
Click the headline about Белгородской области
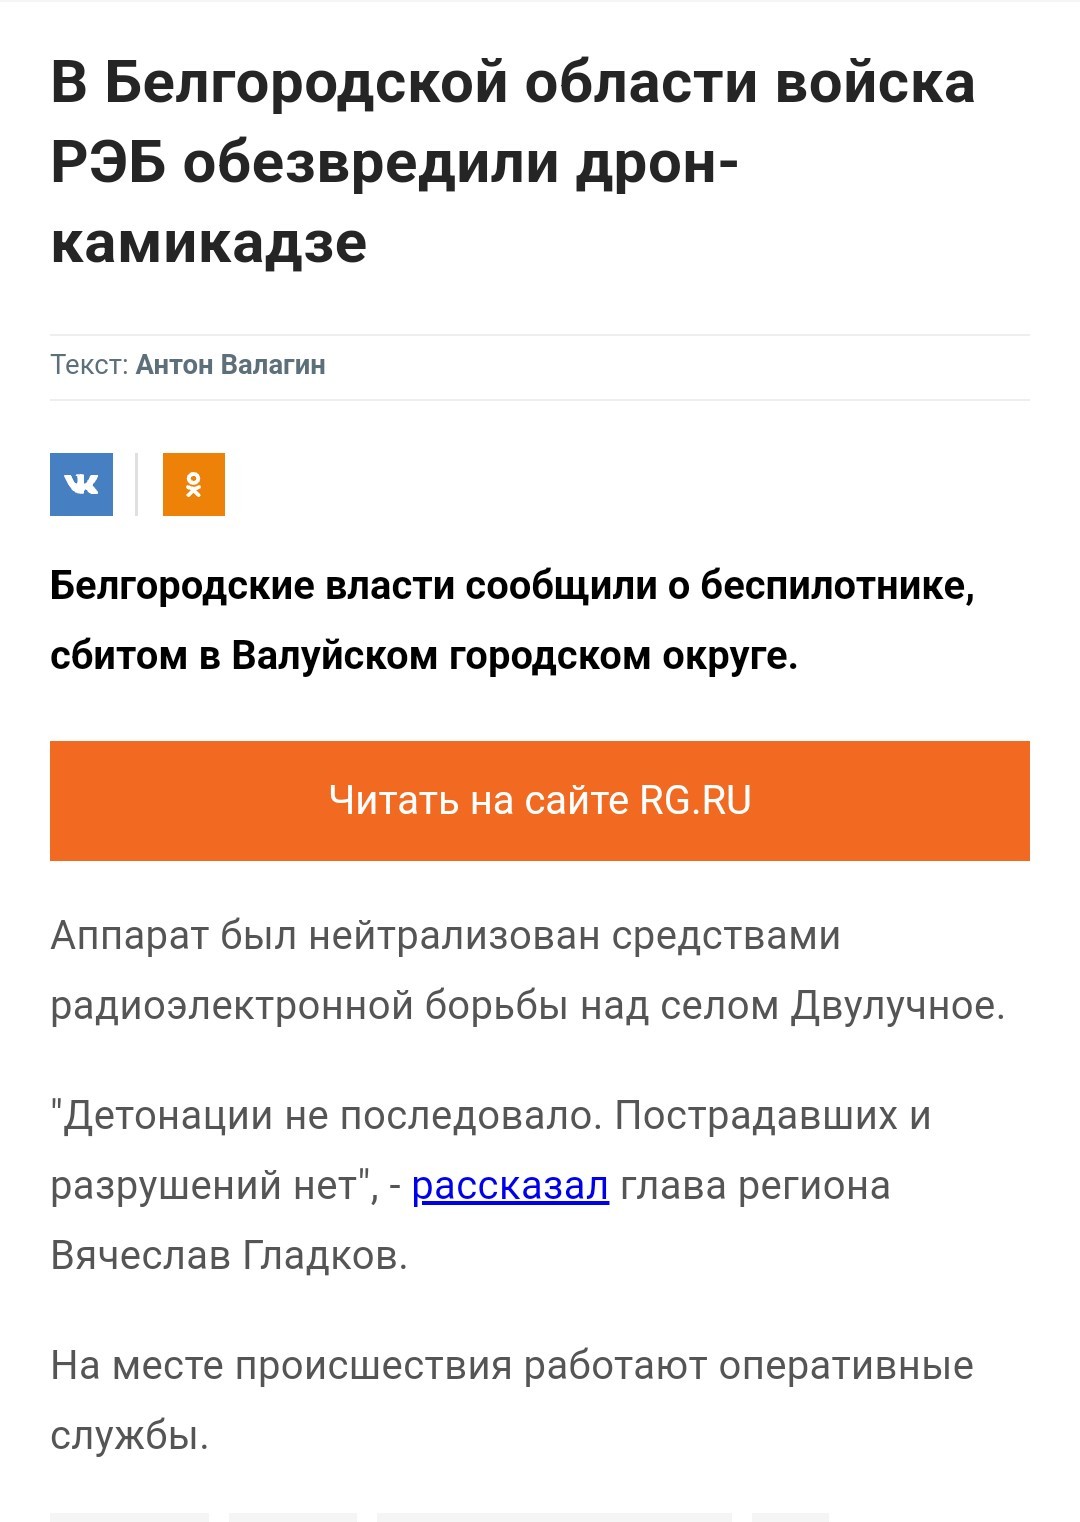513,163
